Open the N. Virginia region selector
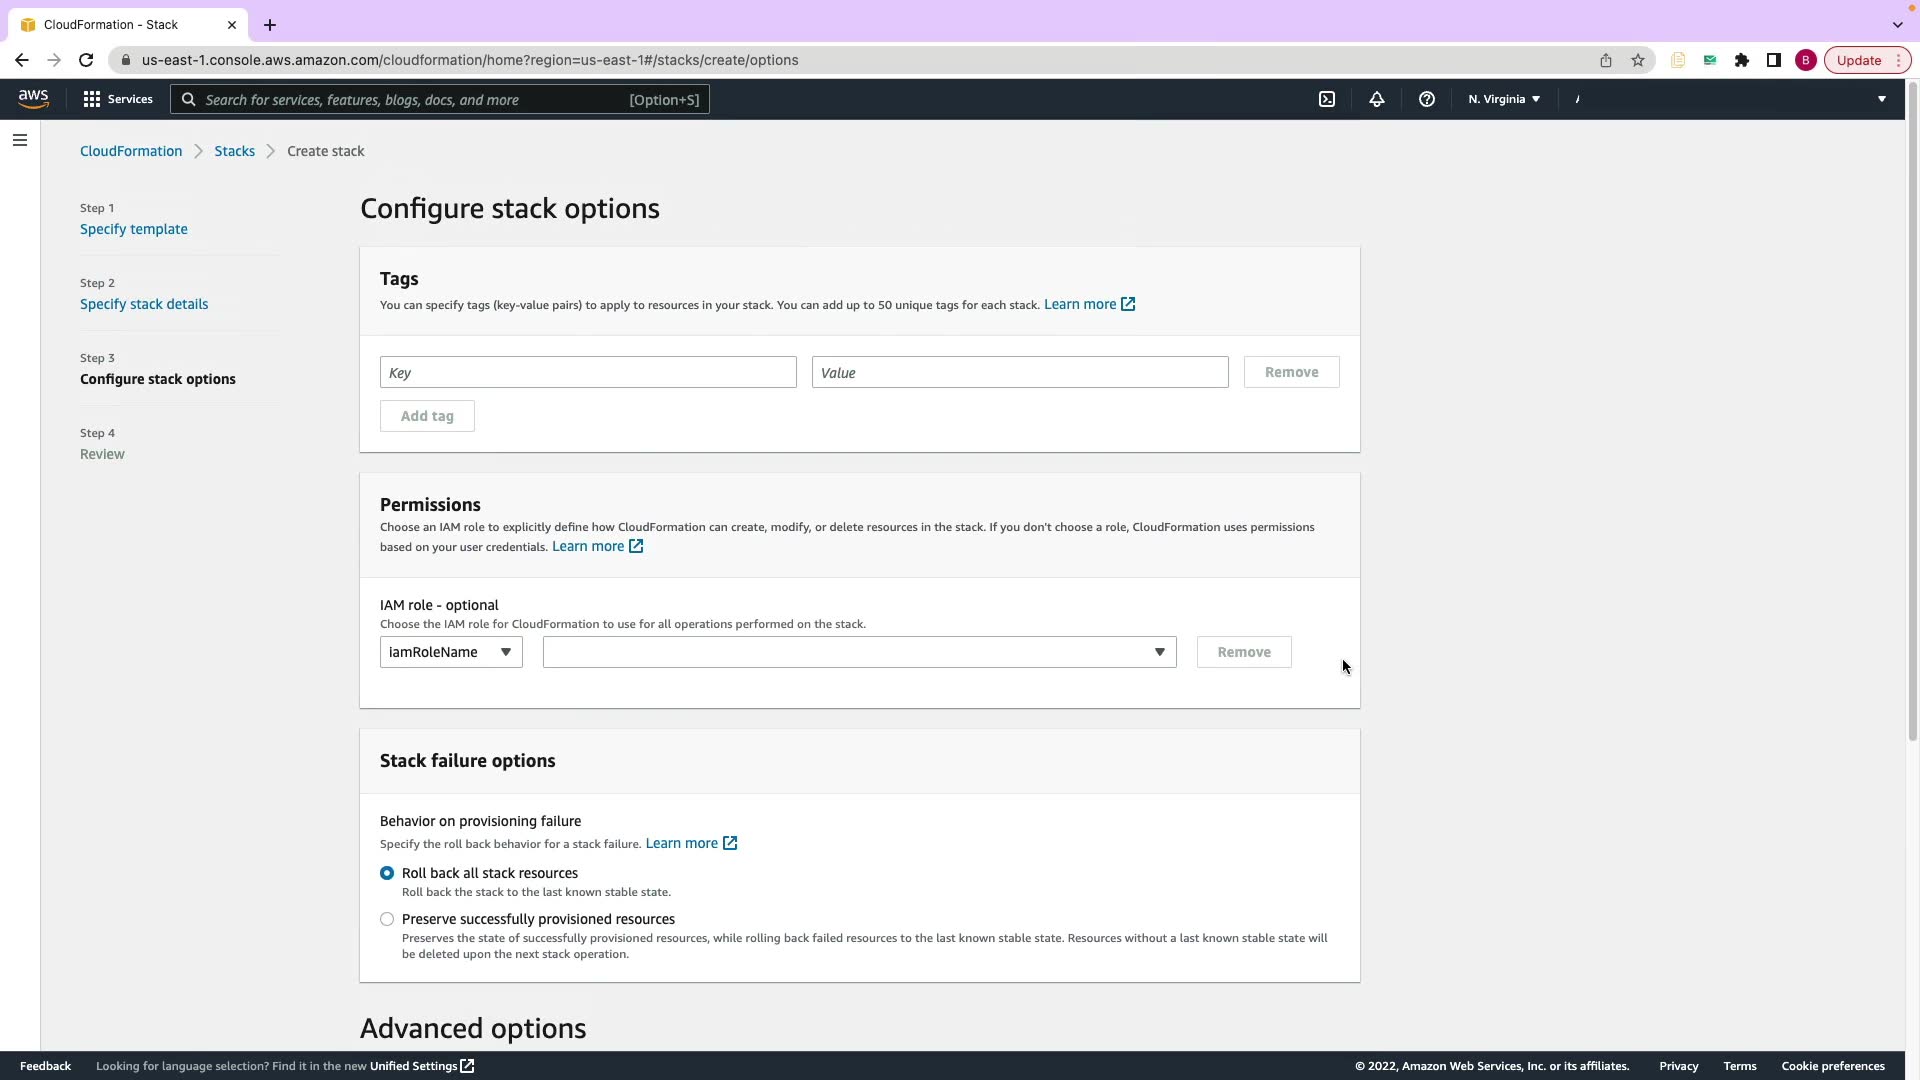 1504,99
